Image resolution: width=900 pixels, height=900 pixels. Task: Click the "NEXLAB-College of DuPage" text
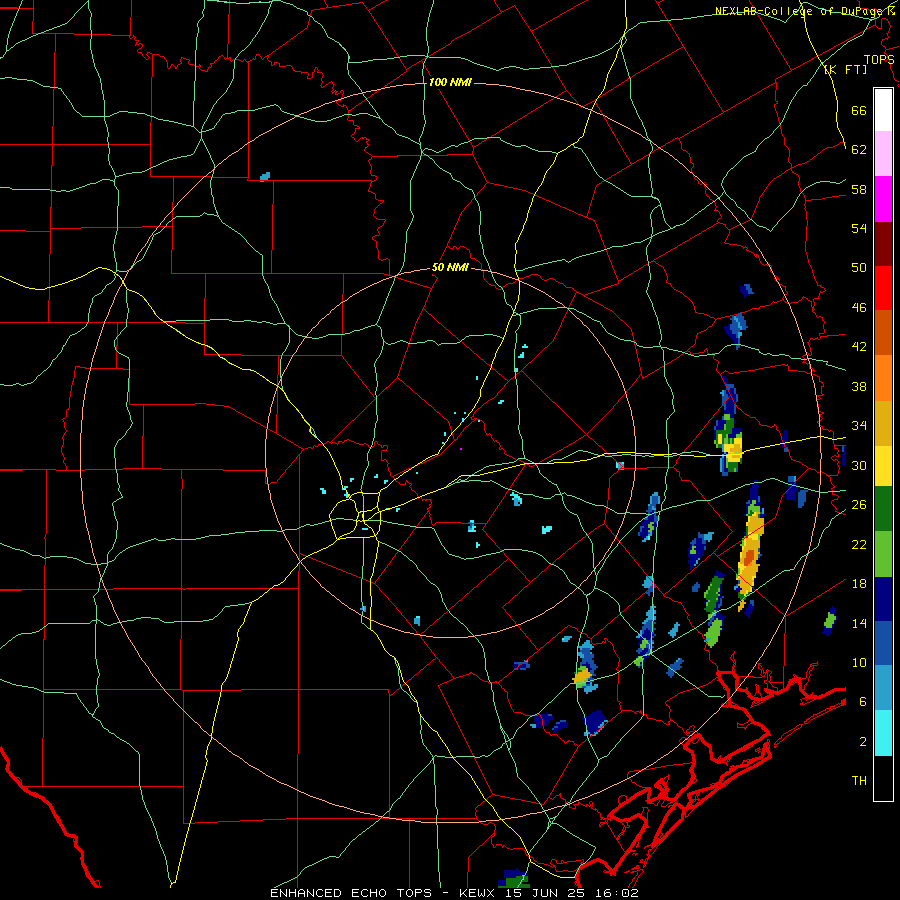pyautogui.click(x=801, y=11)
